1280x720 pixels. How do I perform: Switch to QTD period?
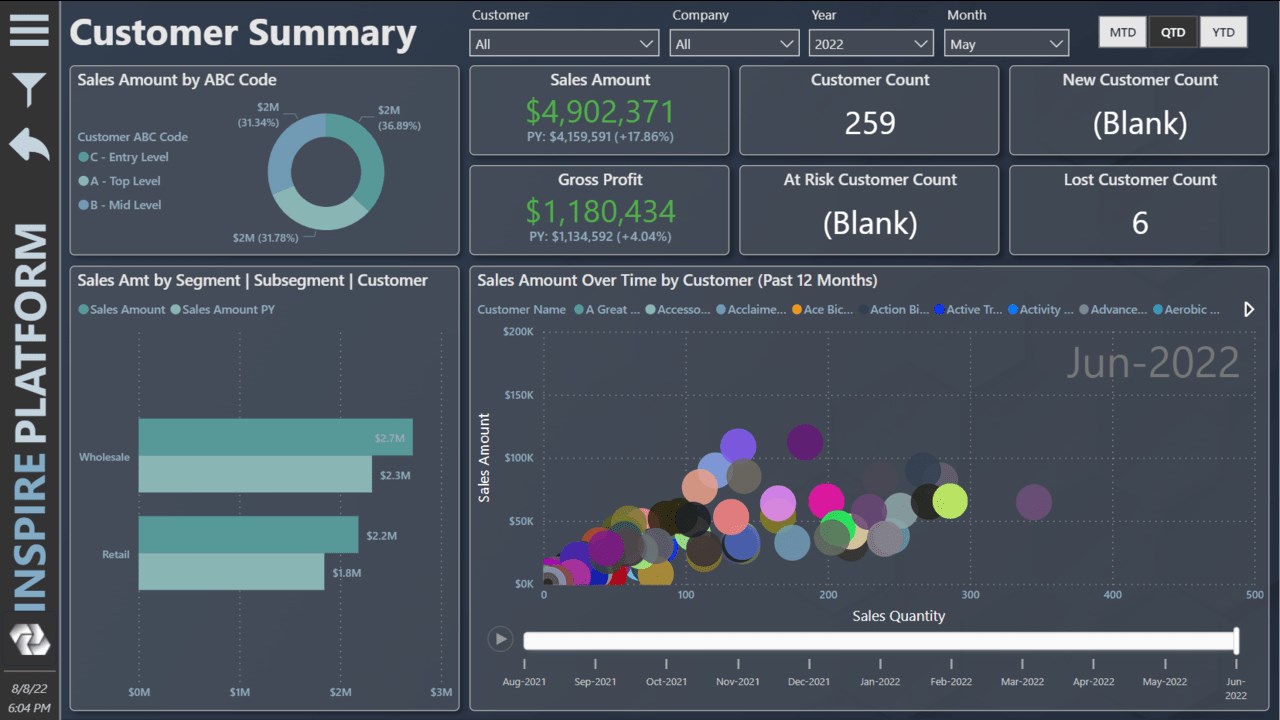pyautogui.click(x=1173, y=32)
